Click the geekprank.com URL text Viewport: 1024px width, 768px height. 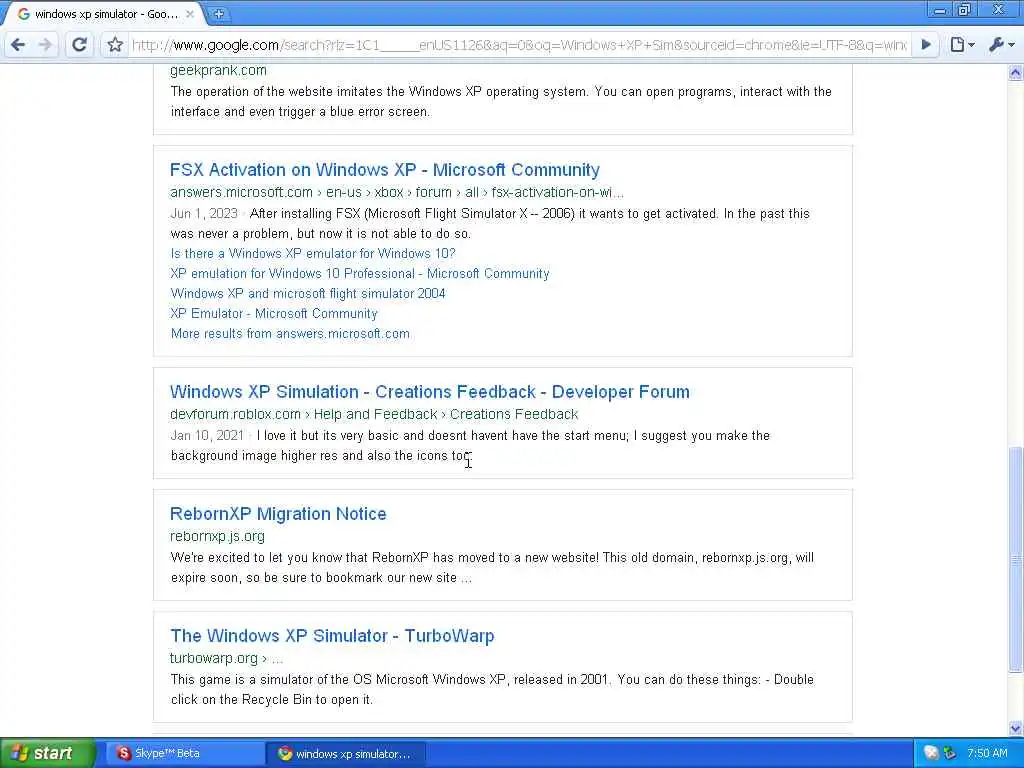point(218,71)
